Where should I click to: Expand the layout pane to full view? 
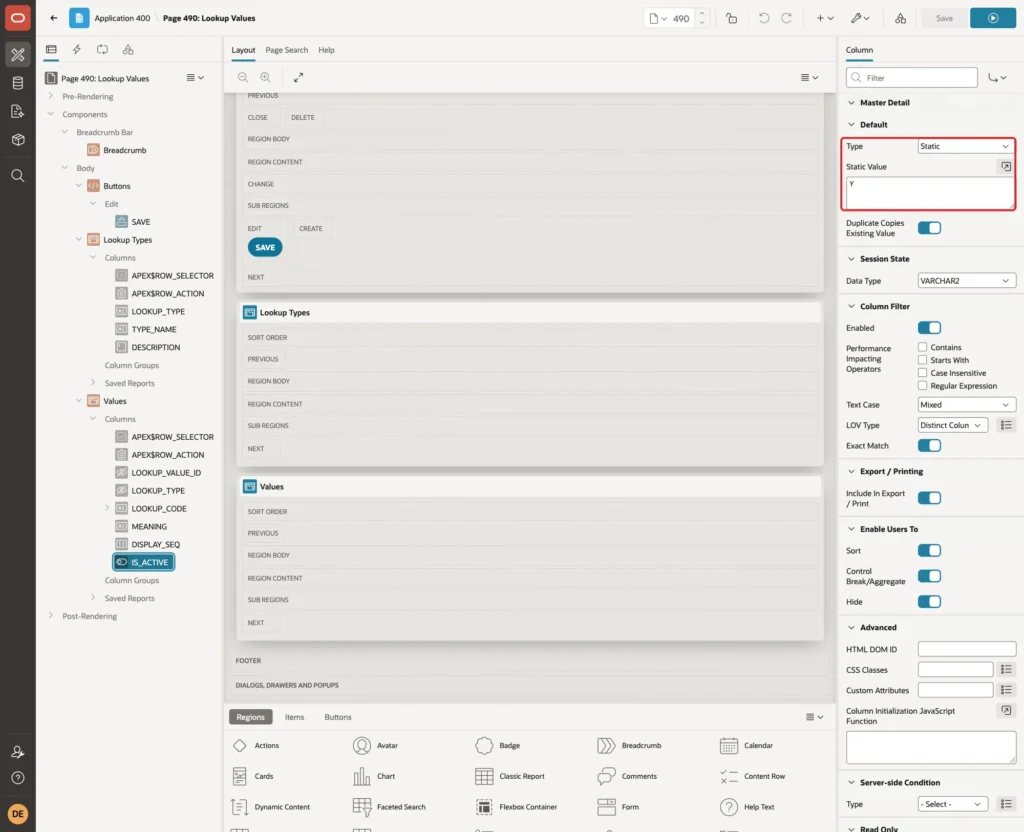(298, 78)
